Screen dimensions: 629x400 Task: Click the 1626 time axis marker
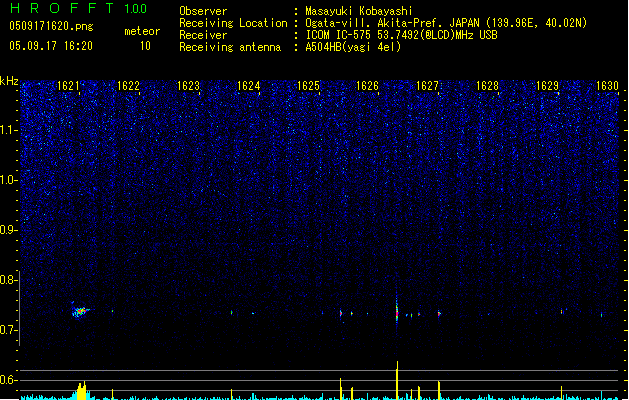click(x=367, y=86)
